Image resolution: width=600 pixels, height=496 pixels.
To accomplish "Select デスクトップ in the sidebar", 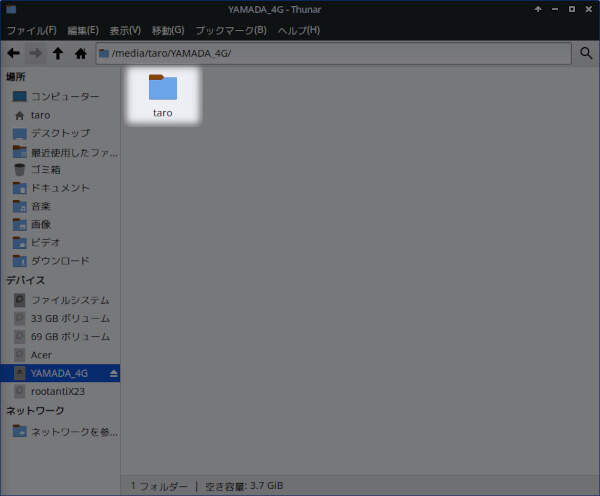I will pos(60,134).
